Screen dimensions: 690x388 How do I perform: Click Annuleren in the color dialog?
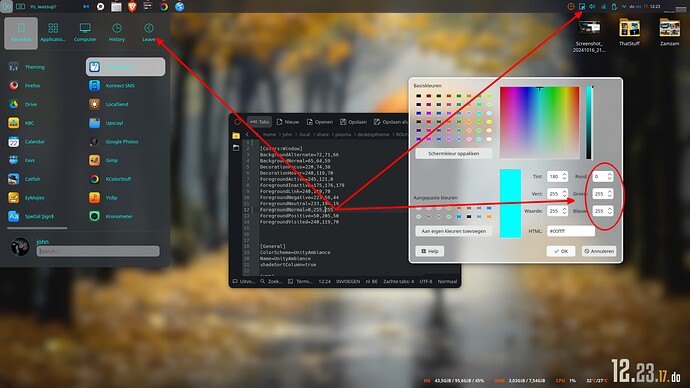click(599, 251)
